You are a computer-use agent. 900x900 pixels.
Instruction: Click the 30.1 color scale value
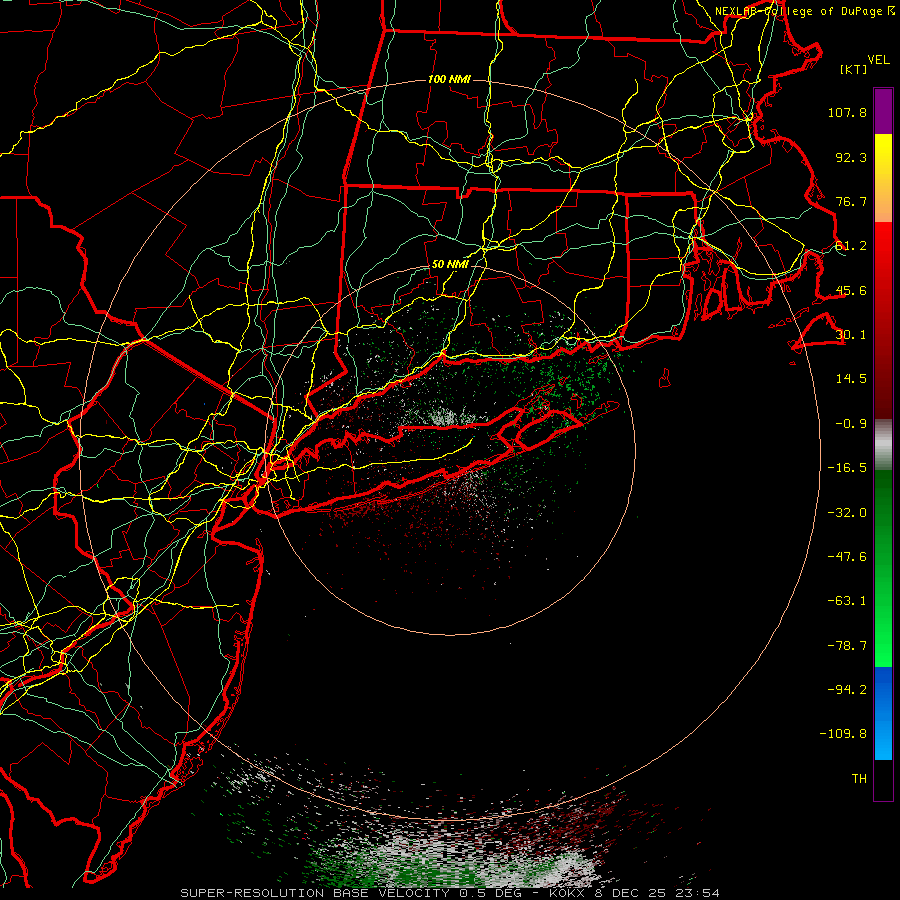coord(851,335)
